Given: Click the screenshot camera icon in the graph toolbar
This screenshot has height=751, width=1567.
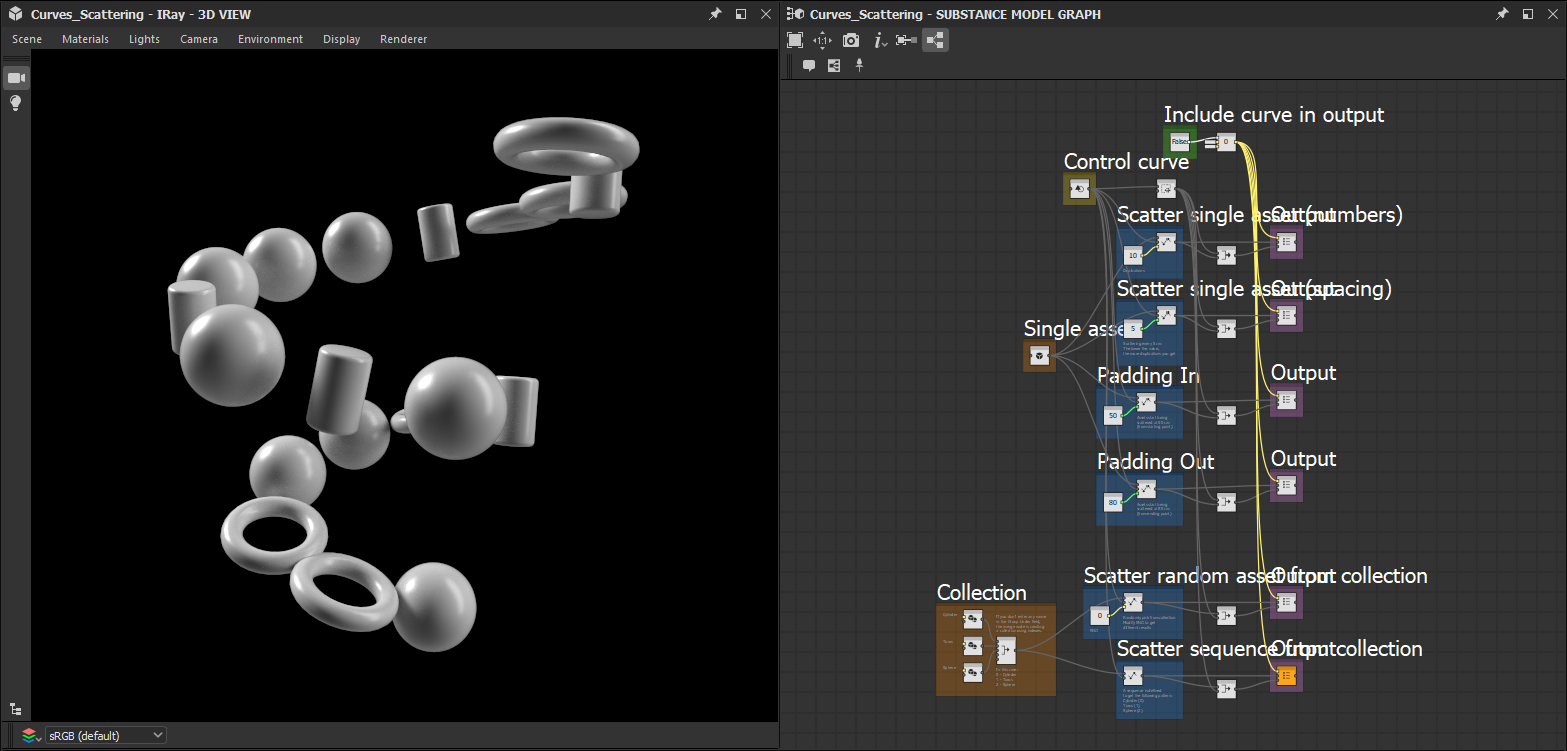Looking at the screenshot, I should point(850,40).
